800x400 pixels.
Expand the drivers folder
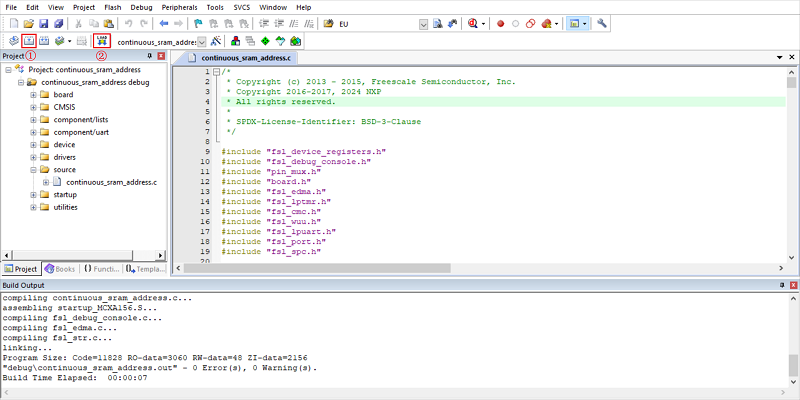(33, 157)
